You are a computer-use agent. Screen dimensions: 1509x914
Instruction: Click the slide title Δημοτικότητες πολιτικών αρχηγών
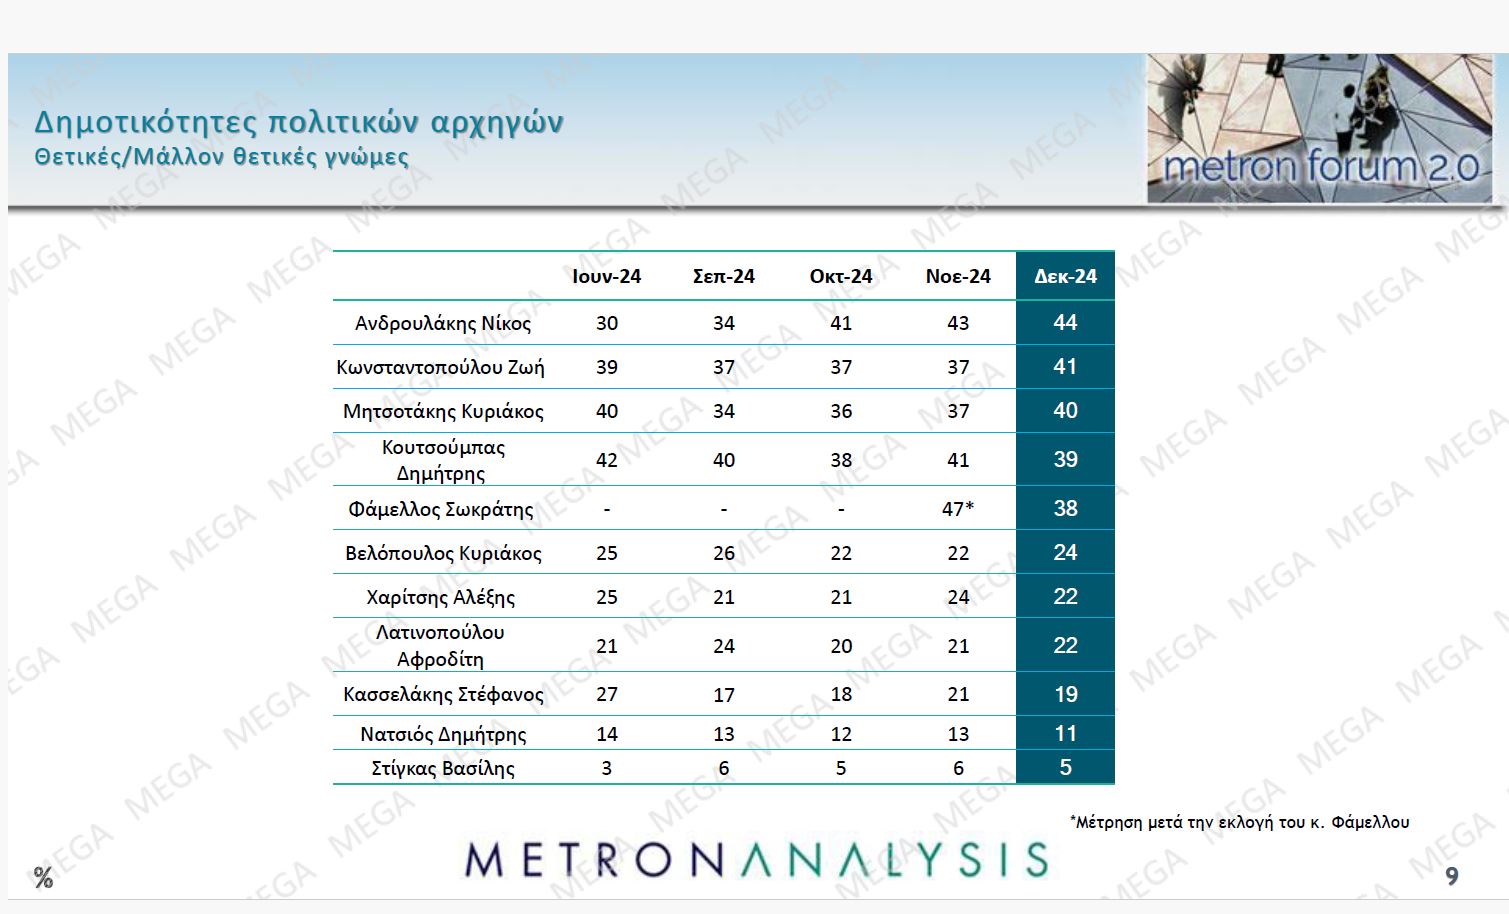[298, 122]
